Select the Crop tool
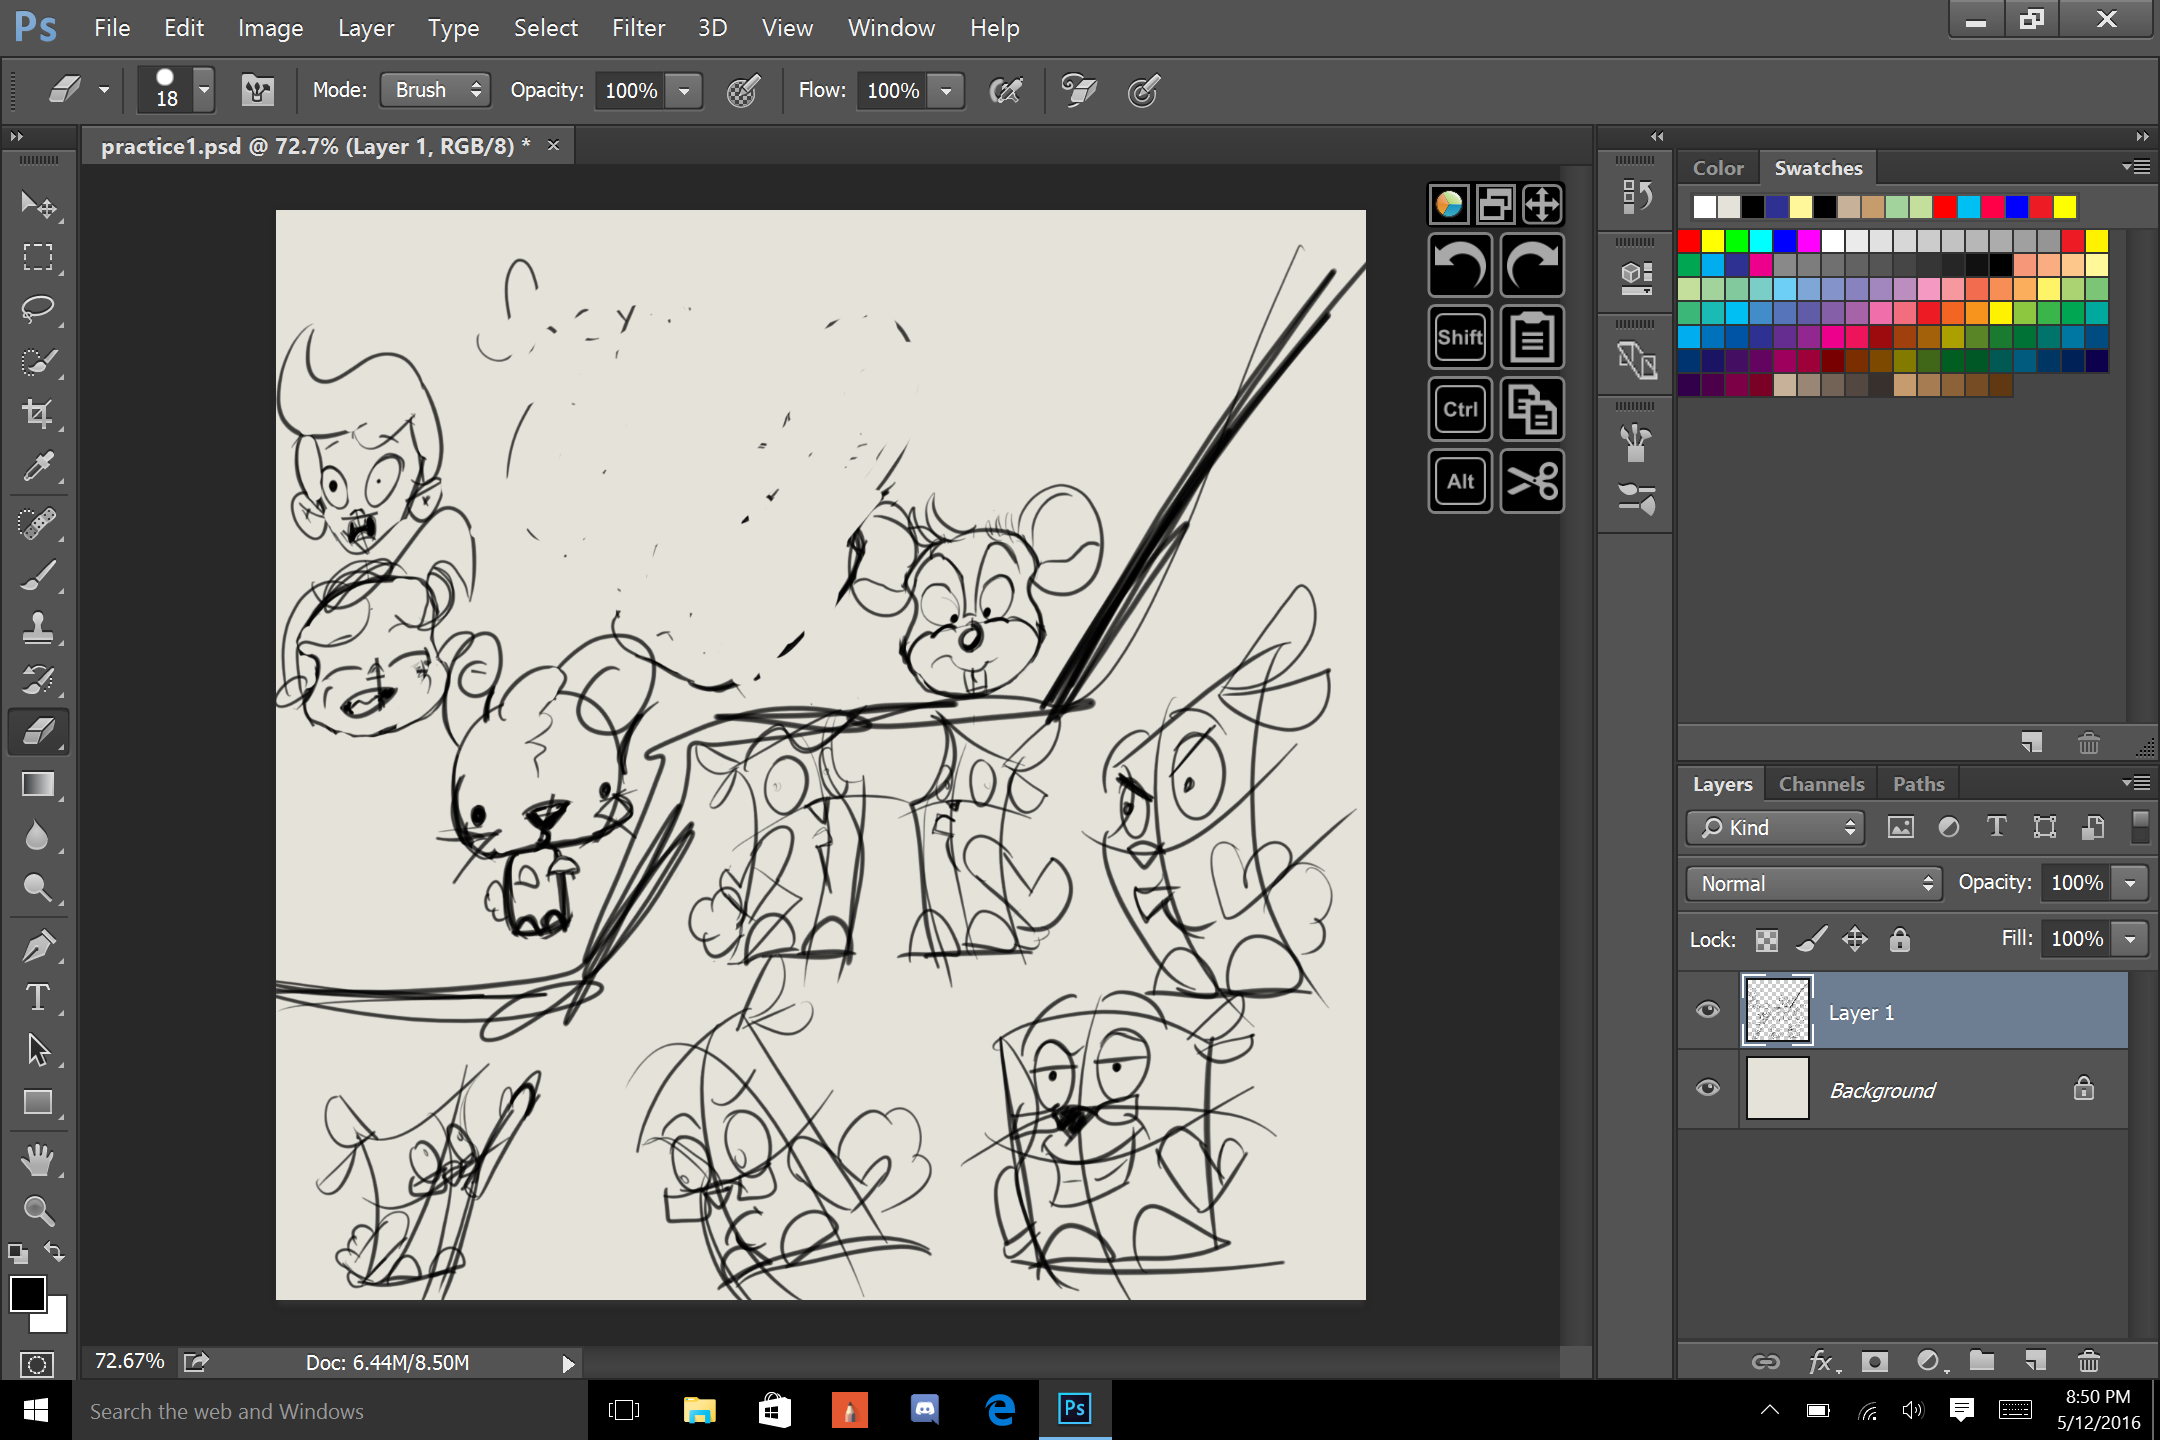Viewport: 2160px width, 1440px height. (x=38, y=413)
